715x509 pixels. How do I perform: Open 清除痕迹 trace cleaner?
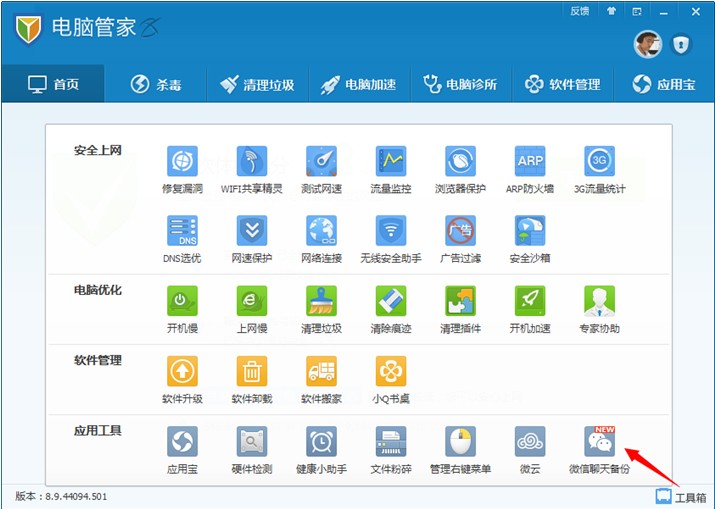tap(391, 301)
